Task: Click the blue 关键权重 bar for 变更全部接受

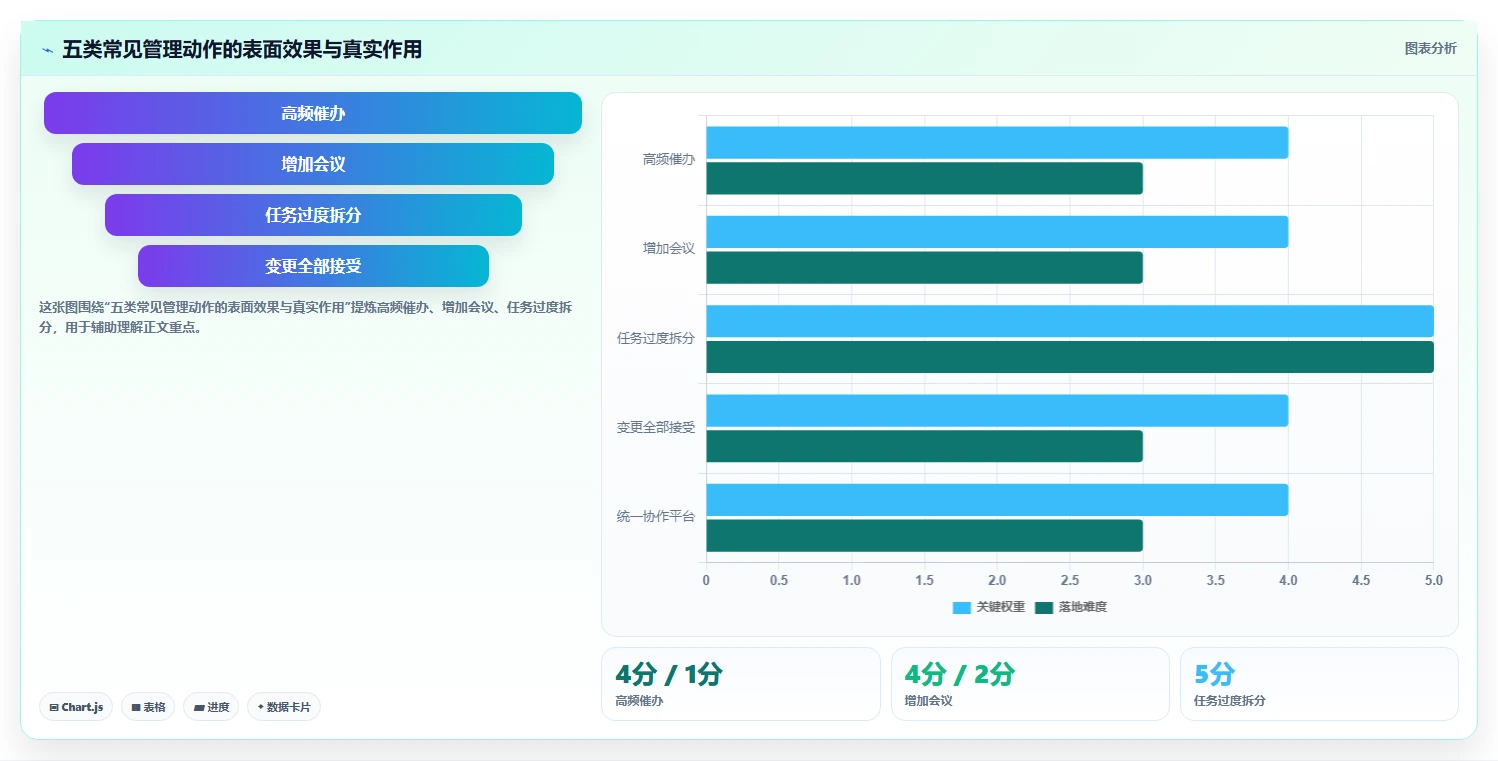Action: point(997,410)
